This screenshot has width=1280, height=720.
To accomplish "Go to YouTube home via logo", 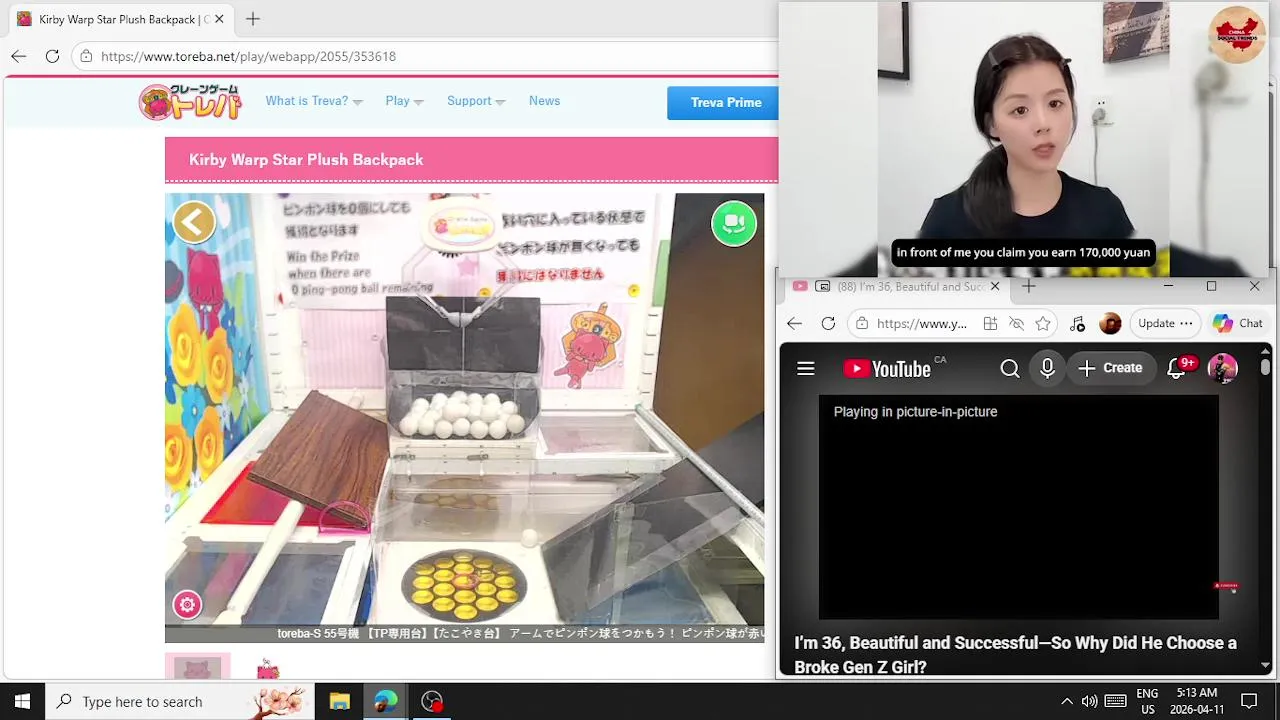I will coord(887,369).
